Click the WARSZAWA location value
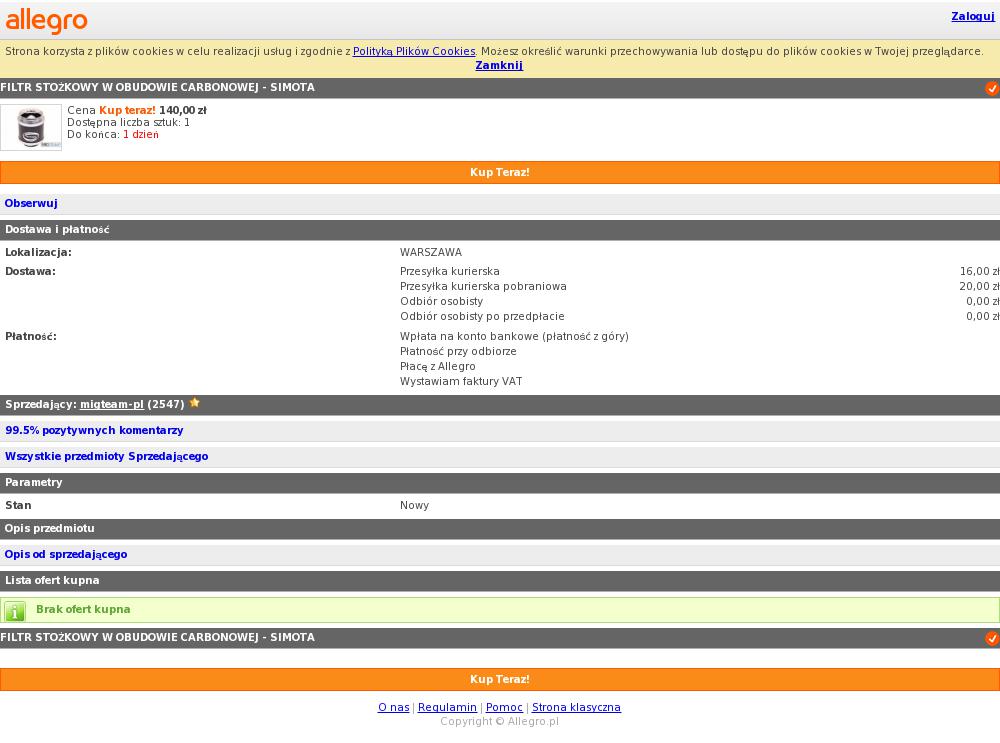1000x743 pixels. pos(430,253)
